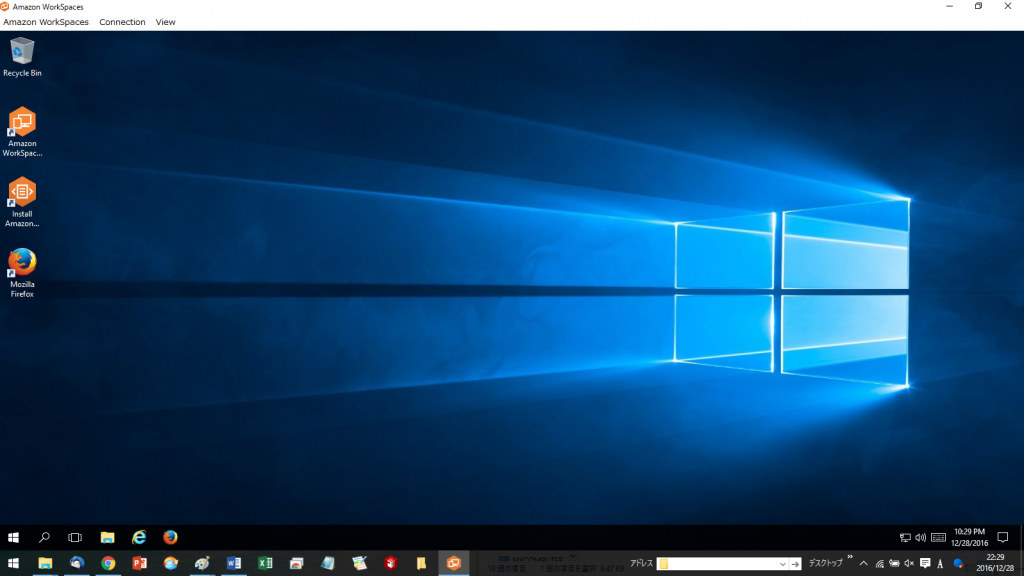The height and width of the screenshot is (576, 1024).
Task: Open Microsoft Word on the local taskbar
Action: click(x=234, y=563)
